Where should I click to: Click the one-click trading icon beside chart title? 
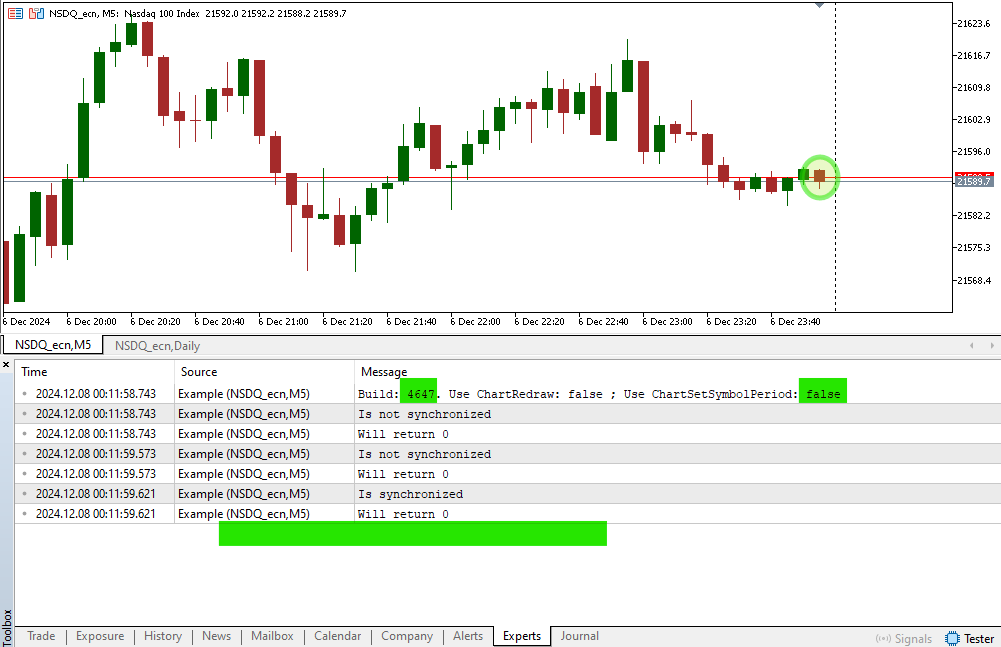36,13
